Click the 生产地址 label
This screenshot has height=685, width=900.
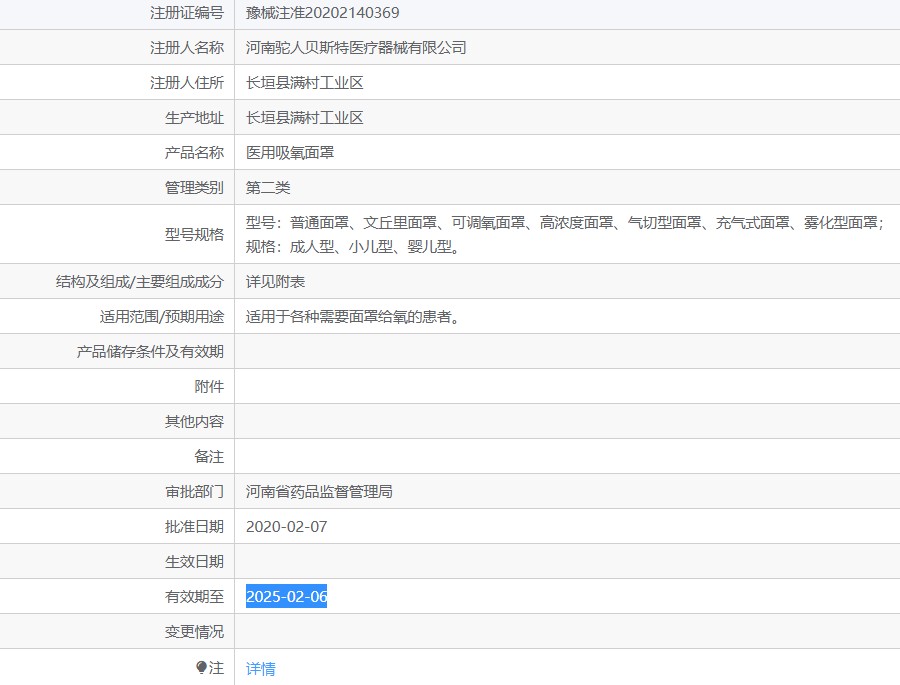(x=195, y=118)
